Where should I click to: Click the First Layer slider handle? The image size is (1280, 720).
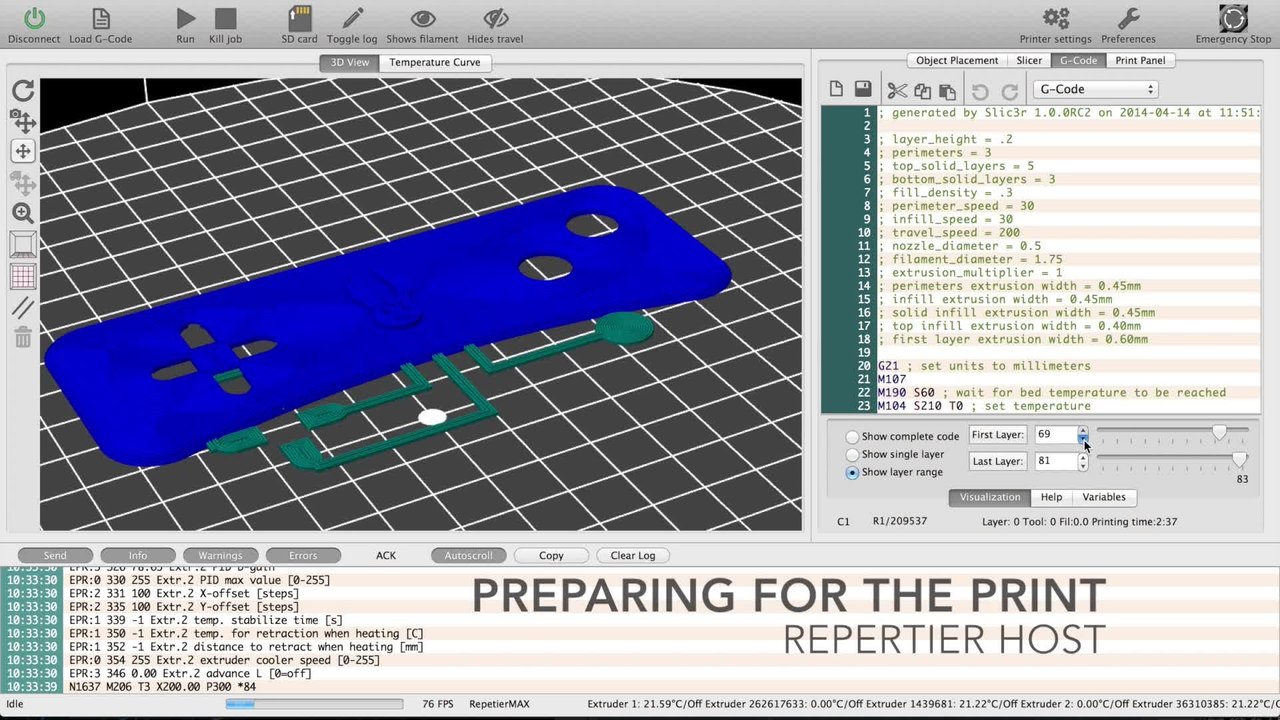[x=1219, y=432]
